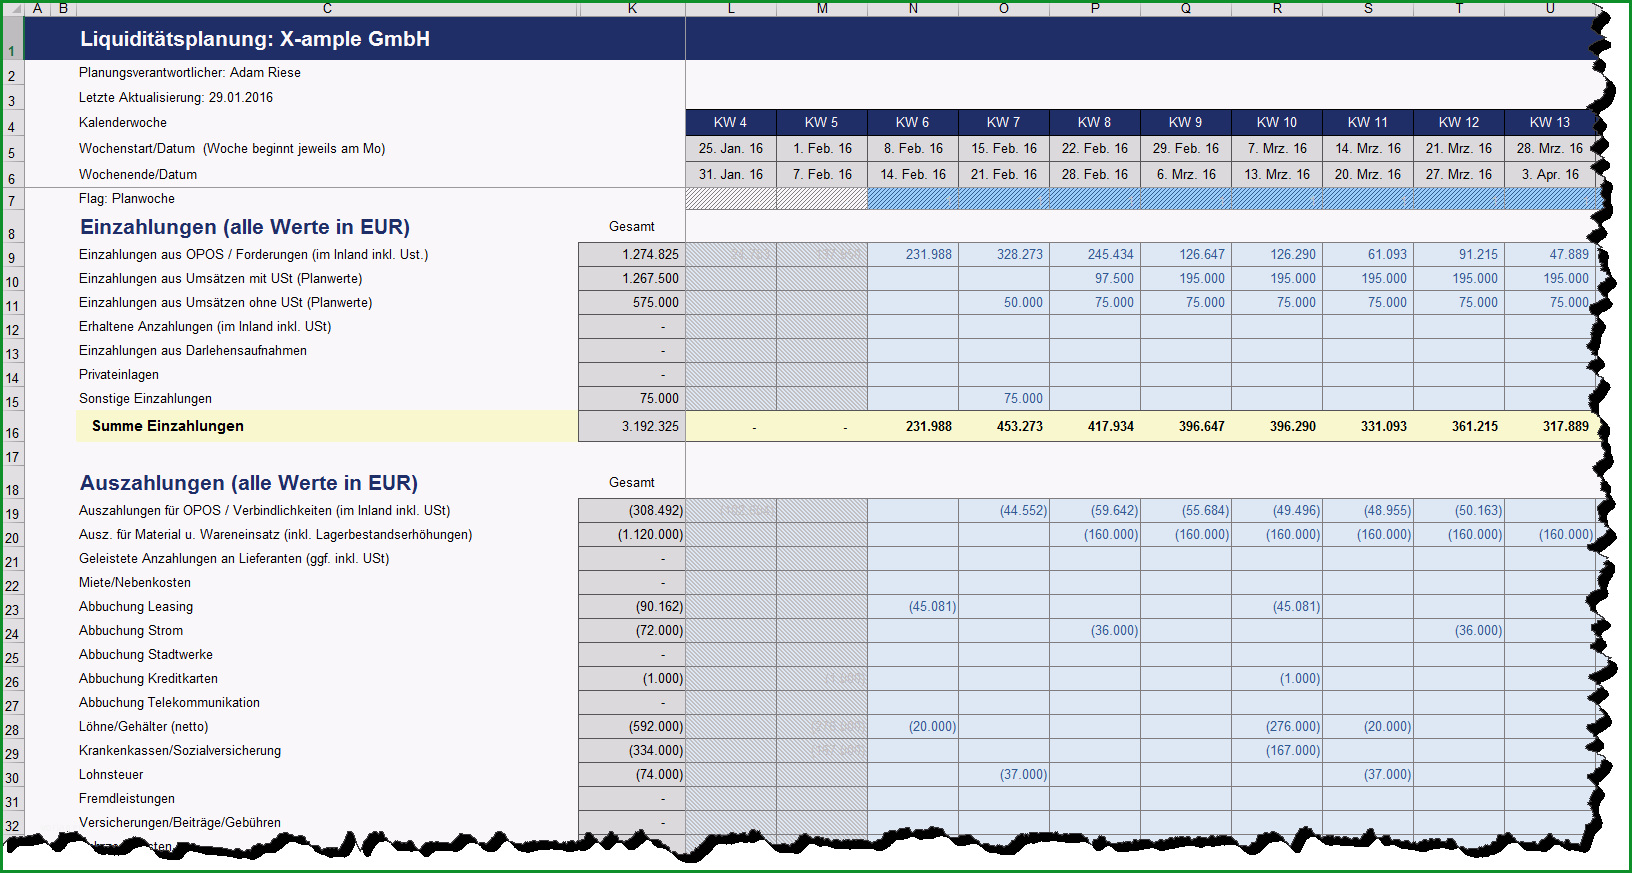The image size is (1632, 873).
Task: Click the grand total 3.192.325
Action: [x=632, y=426]
